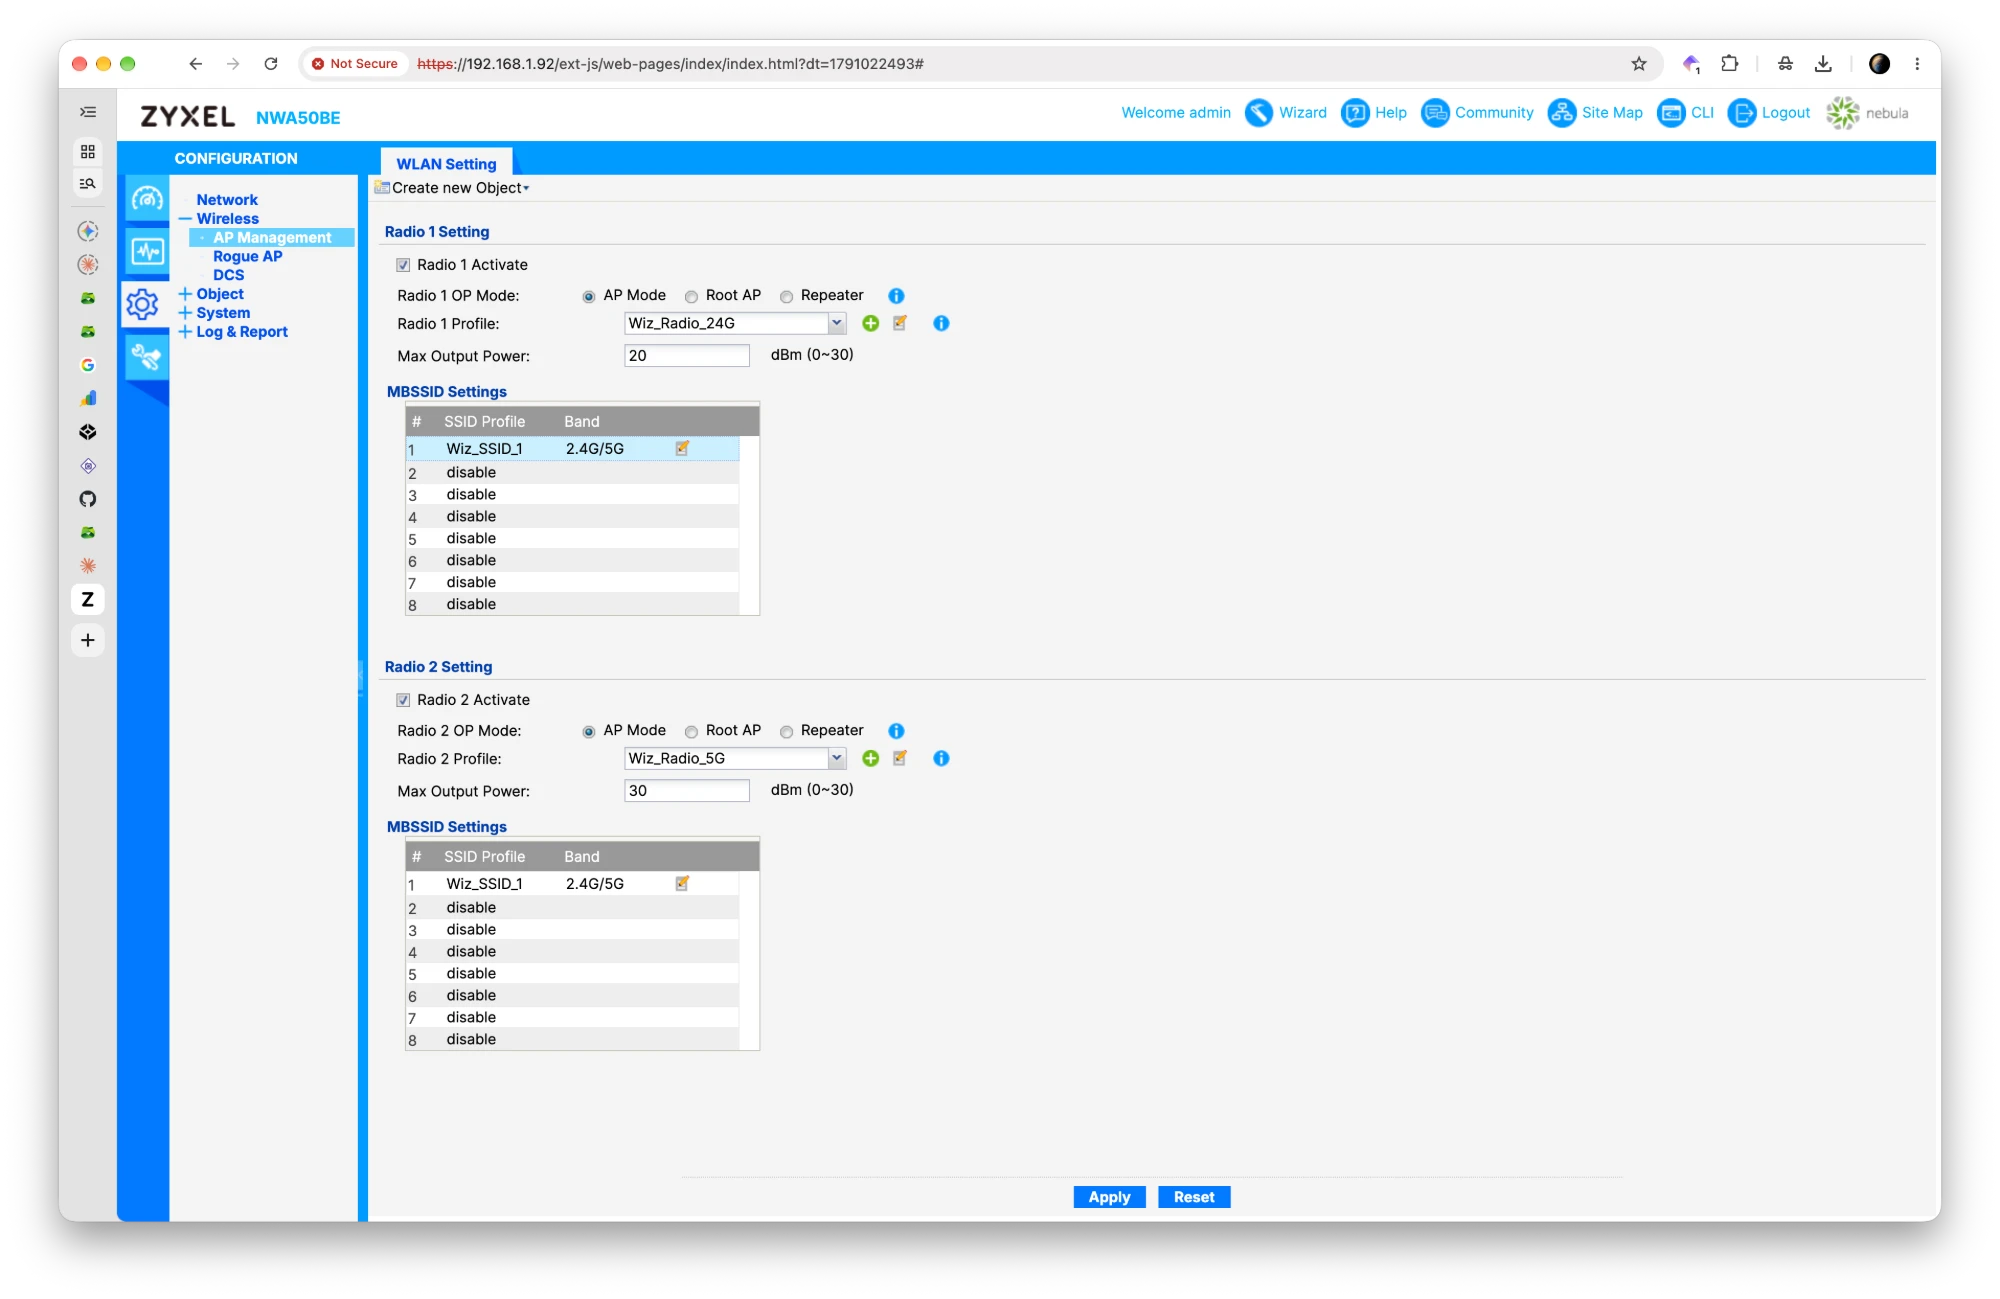
Task: Select Repeater for Radio 2
Action: (x=786, y=732)
